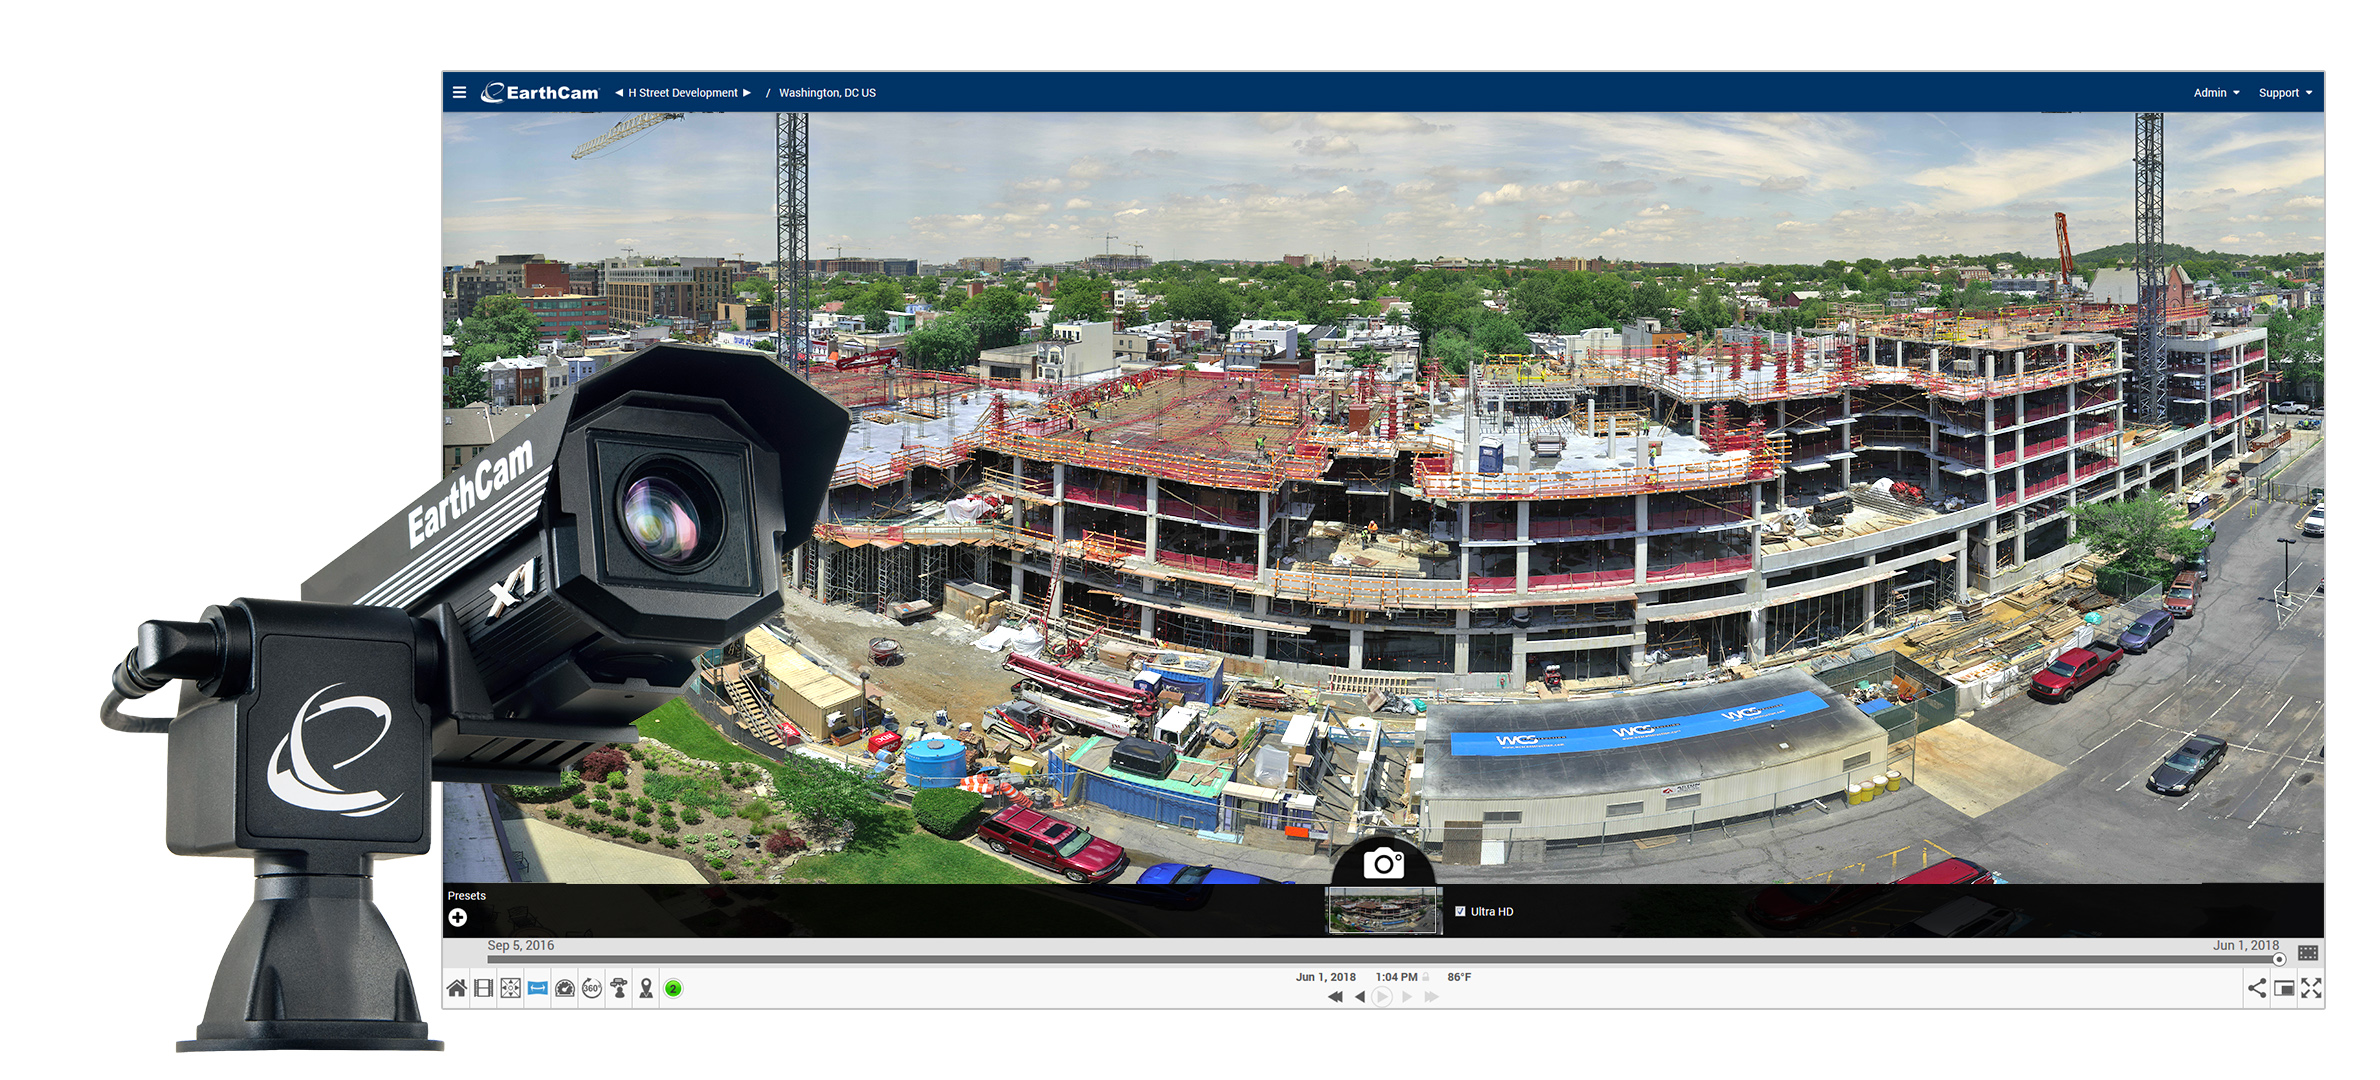This screenshot has width=2380, height=1080.
Task: Click the speedometer dashboard icon
Action: pyautogui.click(x=565, y=988)
